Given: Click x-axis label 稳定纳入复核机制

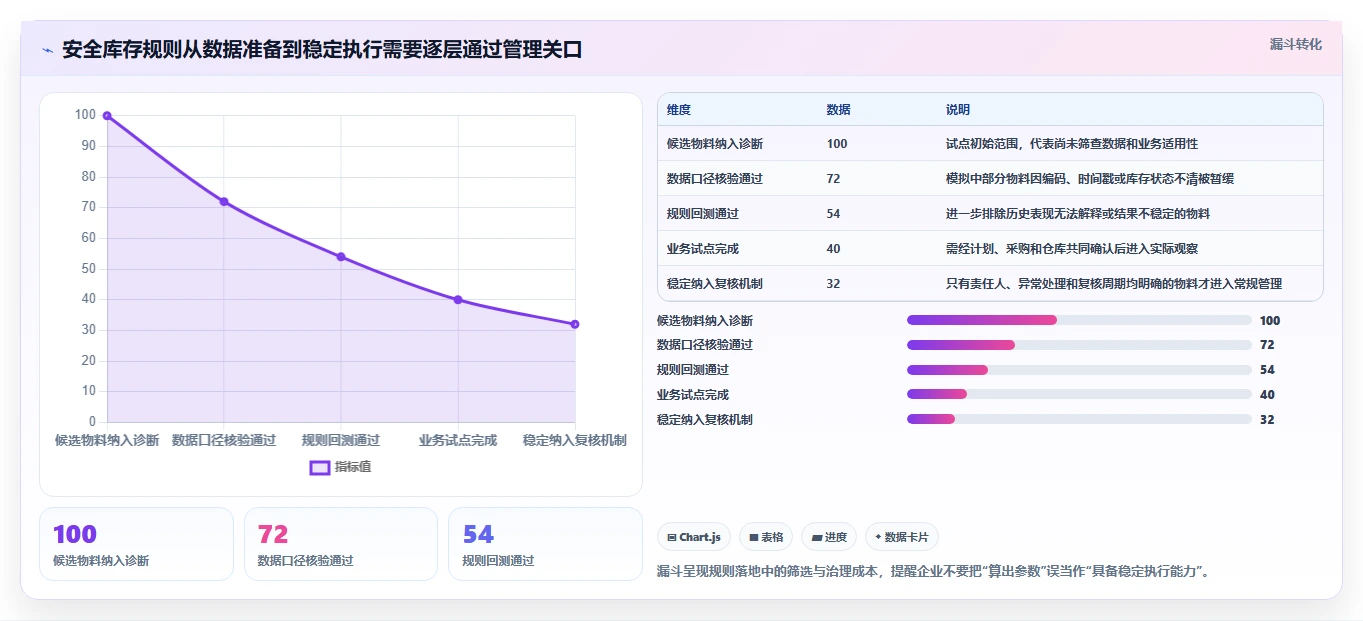Looking at the screenshot, I should point(575,440).
